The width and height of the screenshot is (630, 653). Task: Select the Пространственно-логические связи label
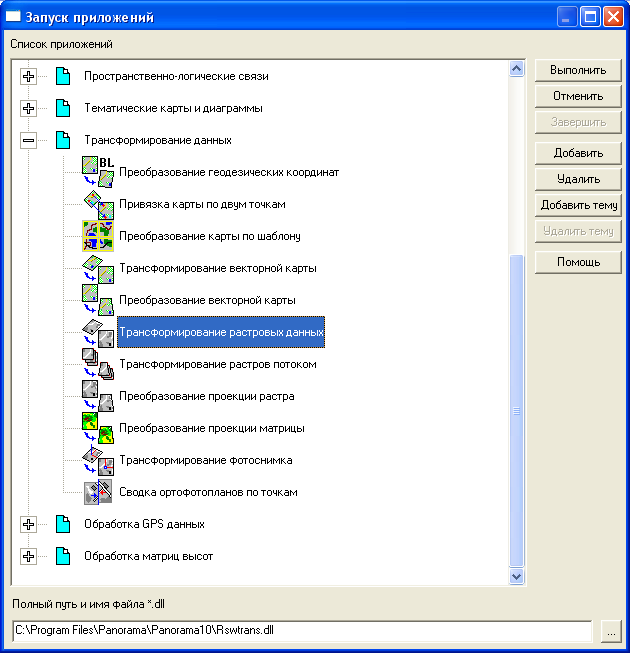click(176, 76)
